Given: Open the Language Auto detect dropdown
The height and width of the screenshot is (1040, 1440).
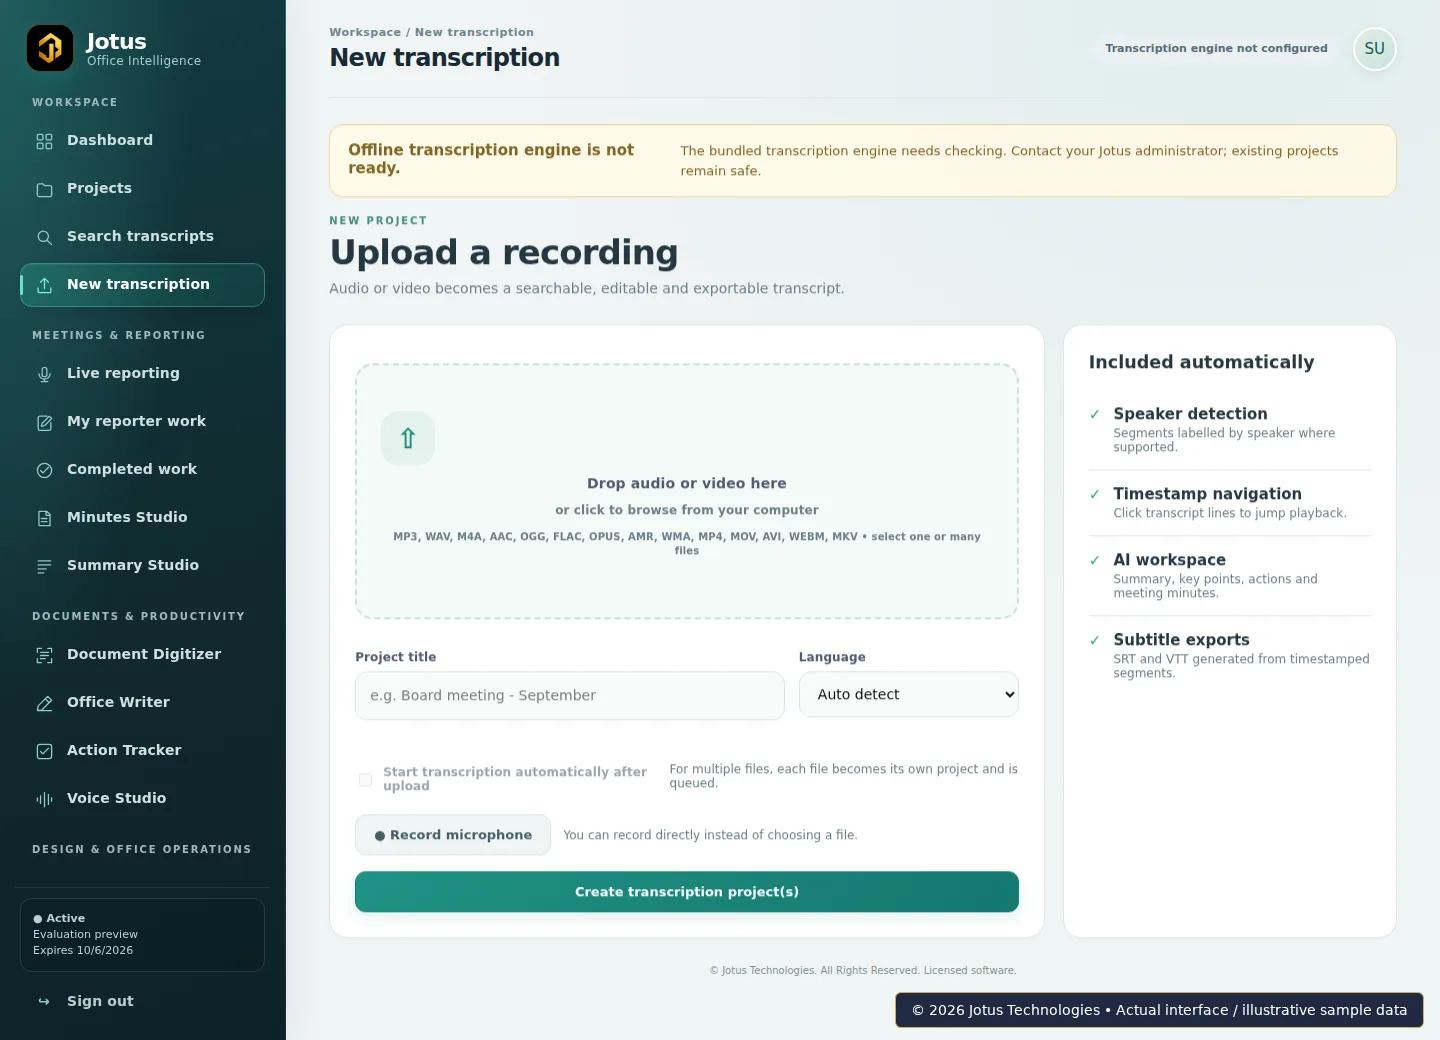Looking at the screenshot, I should click(909, 694).
